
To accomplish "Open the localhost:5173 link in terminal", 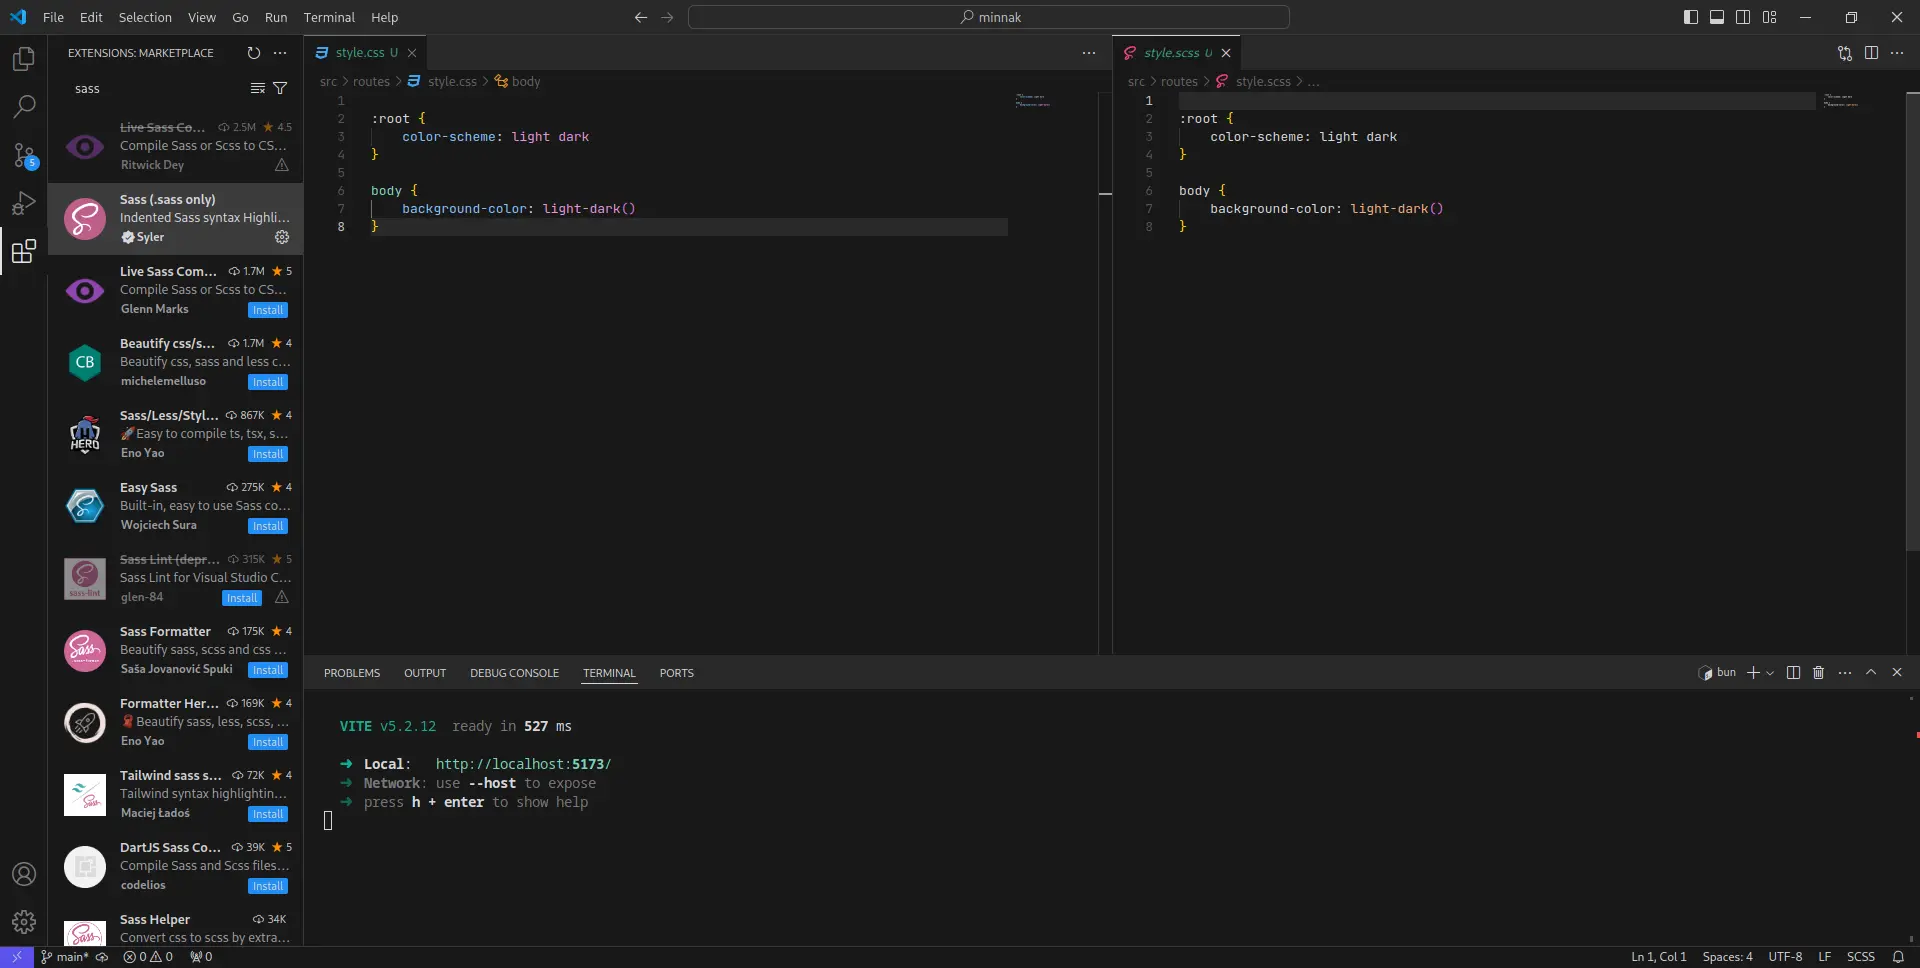I will [x=523, y=764].
